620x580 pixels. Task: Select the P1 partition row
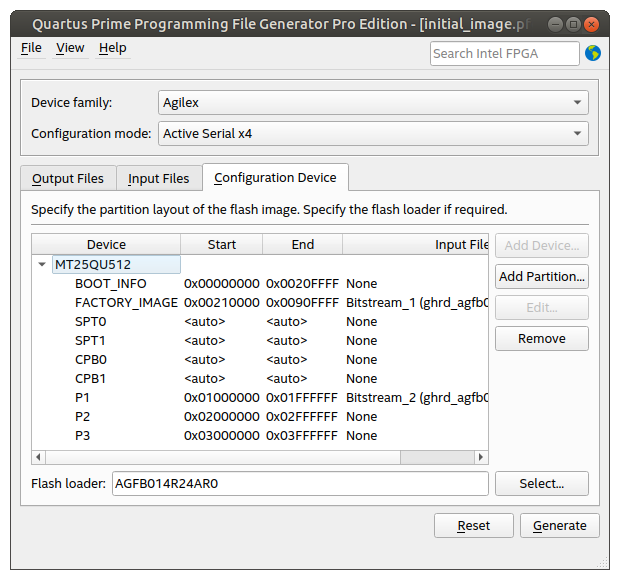coord(260,397)
